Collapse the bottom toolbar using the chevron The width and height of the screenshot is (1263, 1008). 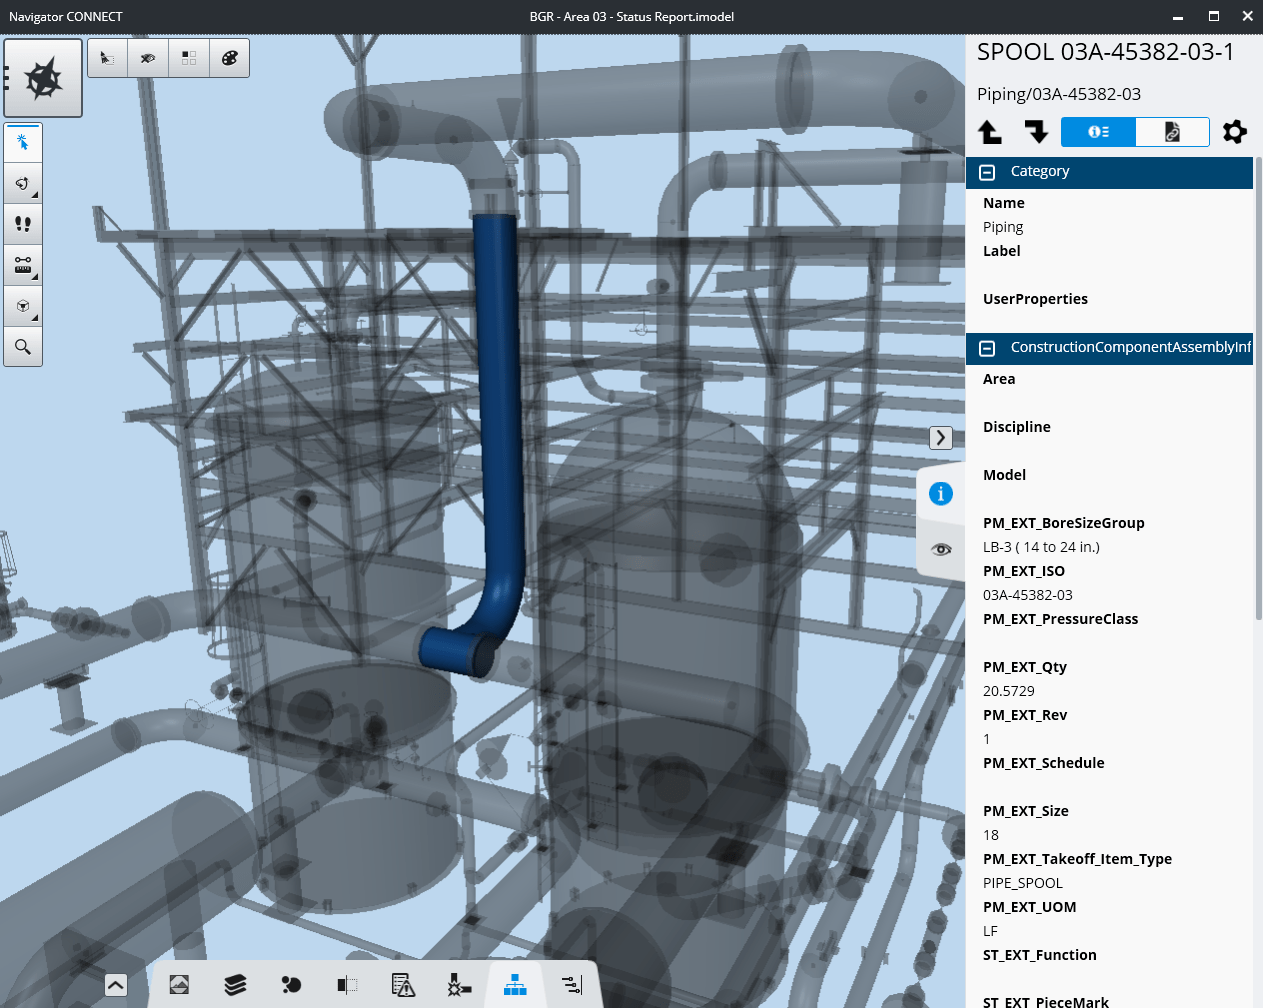click(115, 985)
